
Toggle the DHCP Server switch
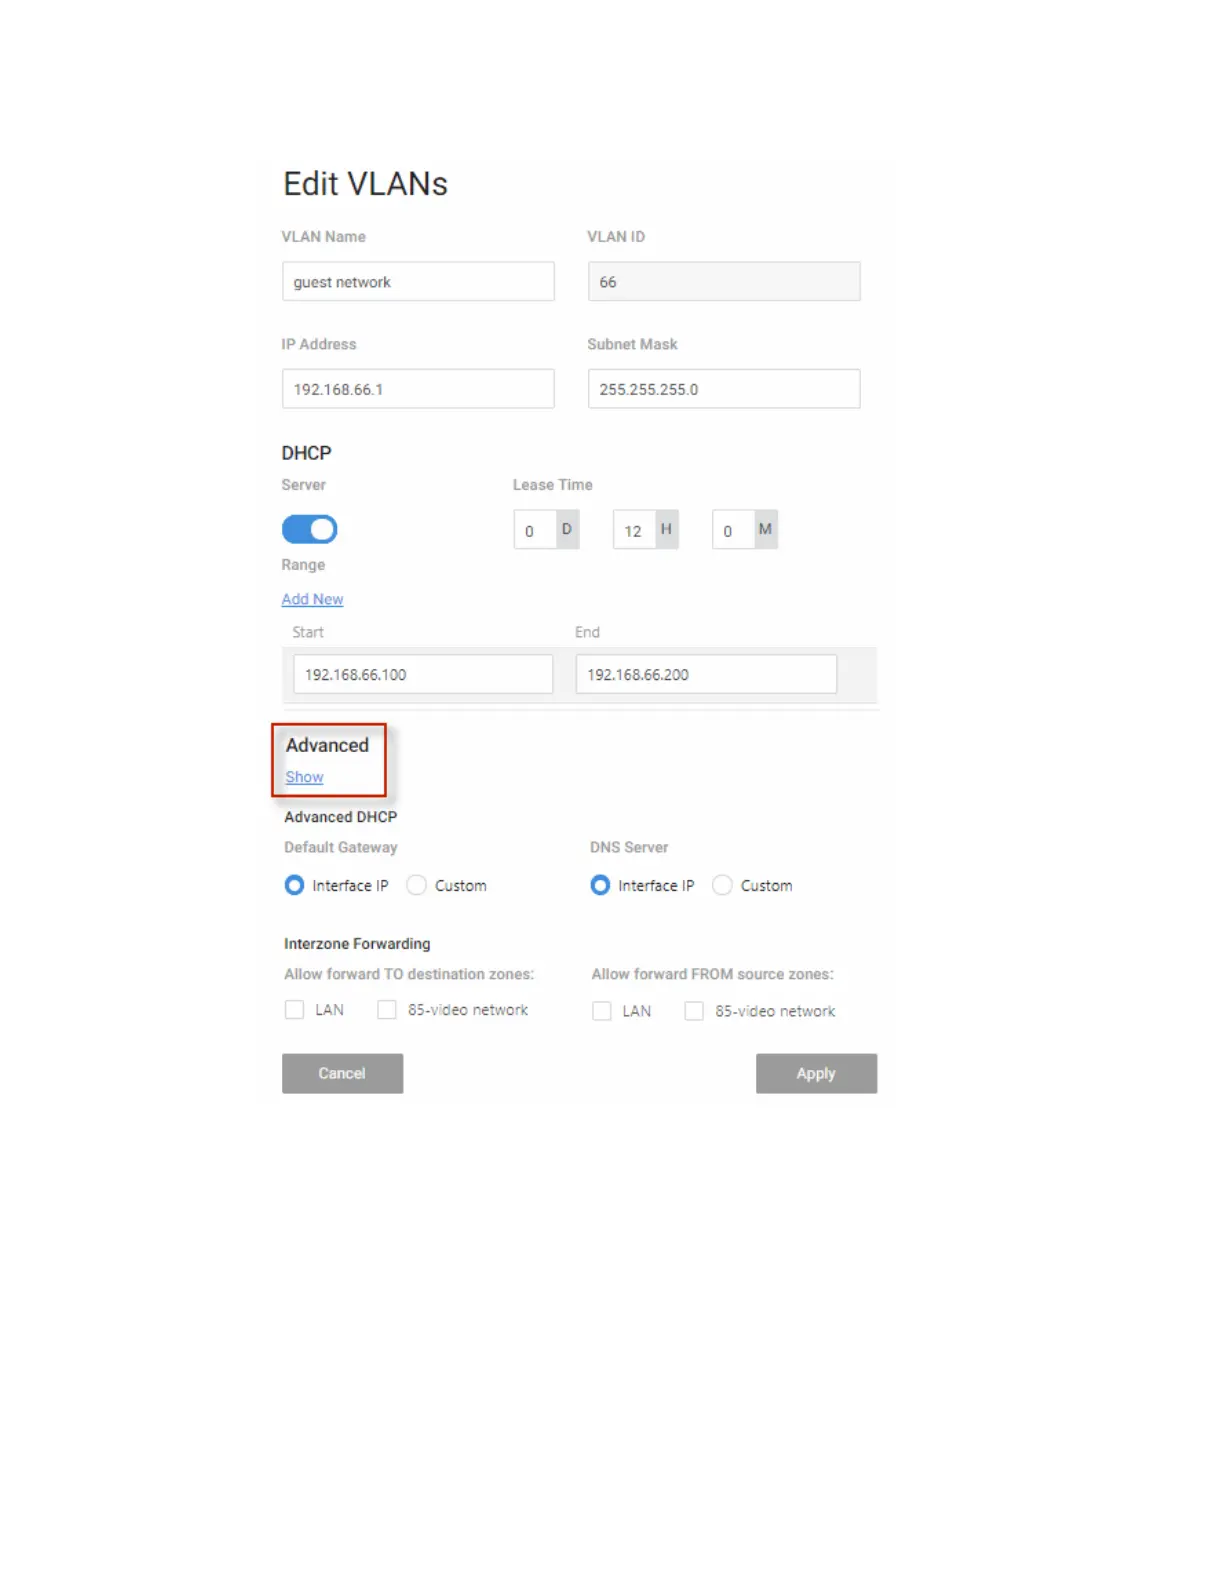pyautogui.click(x=310, y=529)
